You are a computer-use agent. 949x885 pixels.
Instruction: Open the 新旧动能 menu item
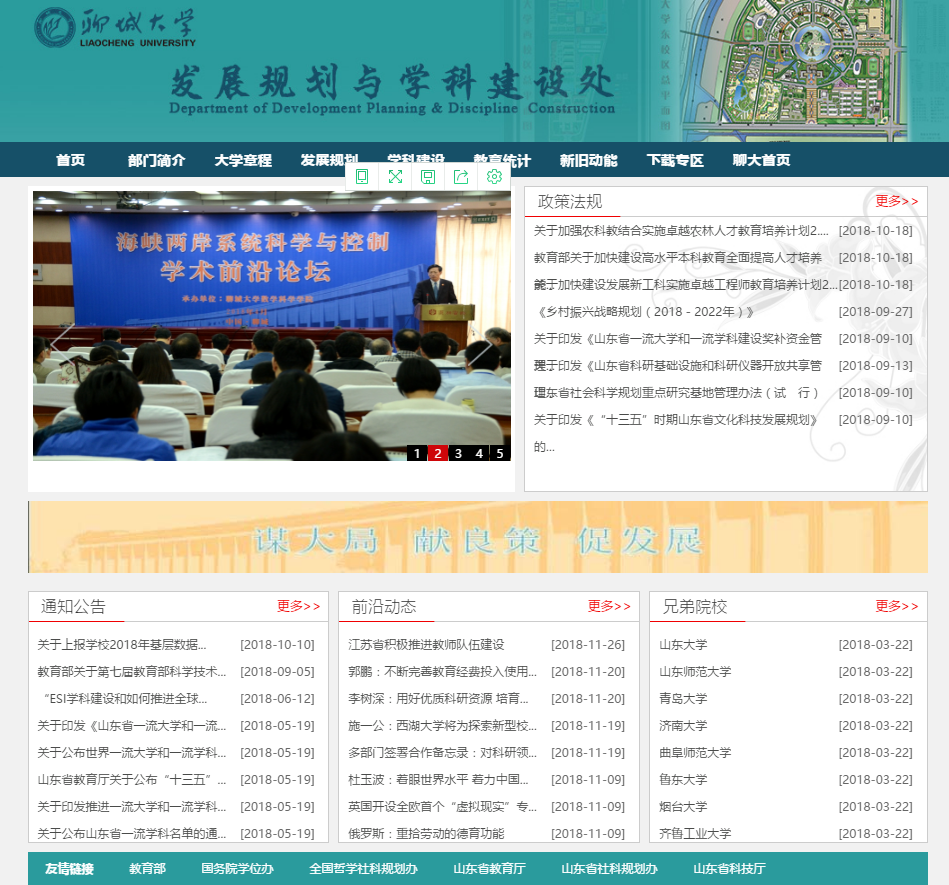click(x=588, y=160)
